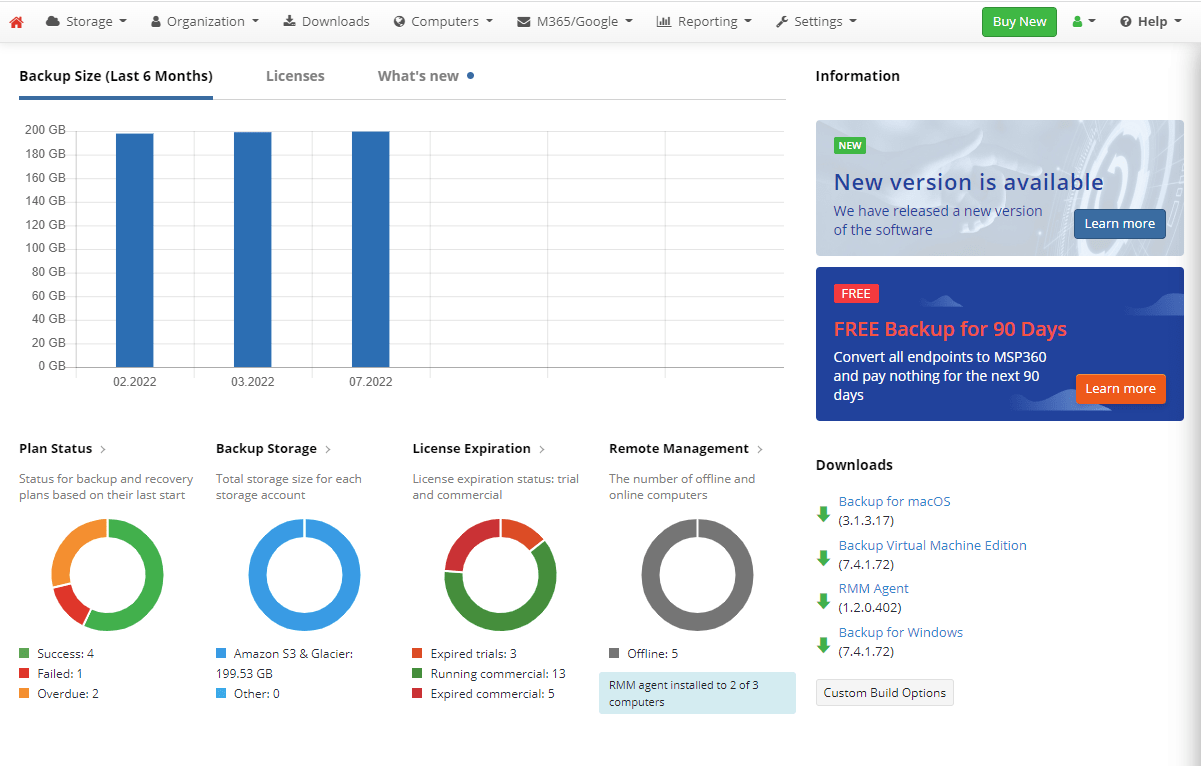
Task: Open Custom Build Options
Action: point(884,692)
